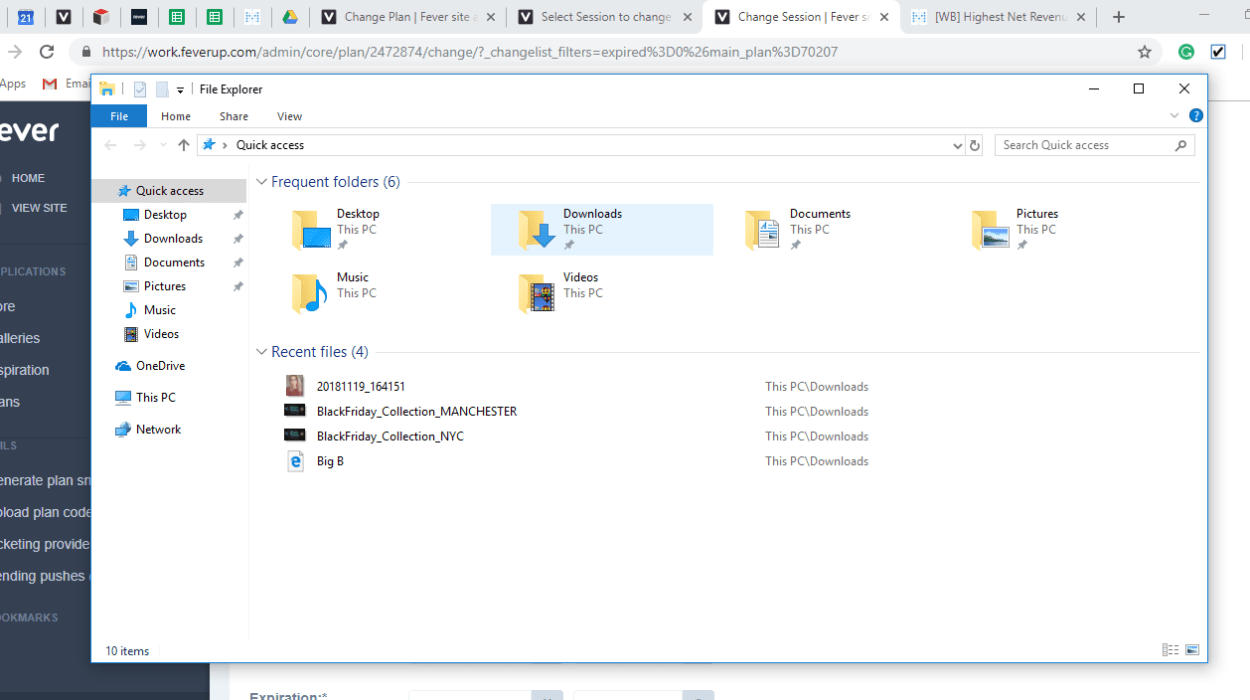This screenshot has height=700, width=1250.
Task: Open the address bar history dropdown
Action: point(957,145)
